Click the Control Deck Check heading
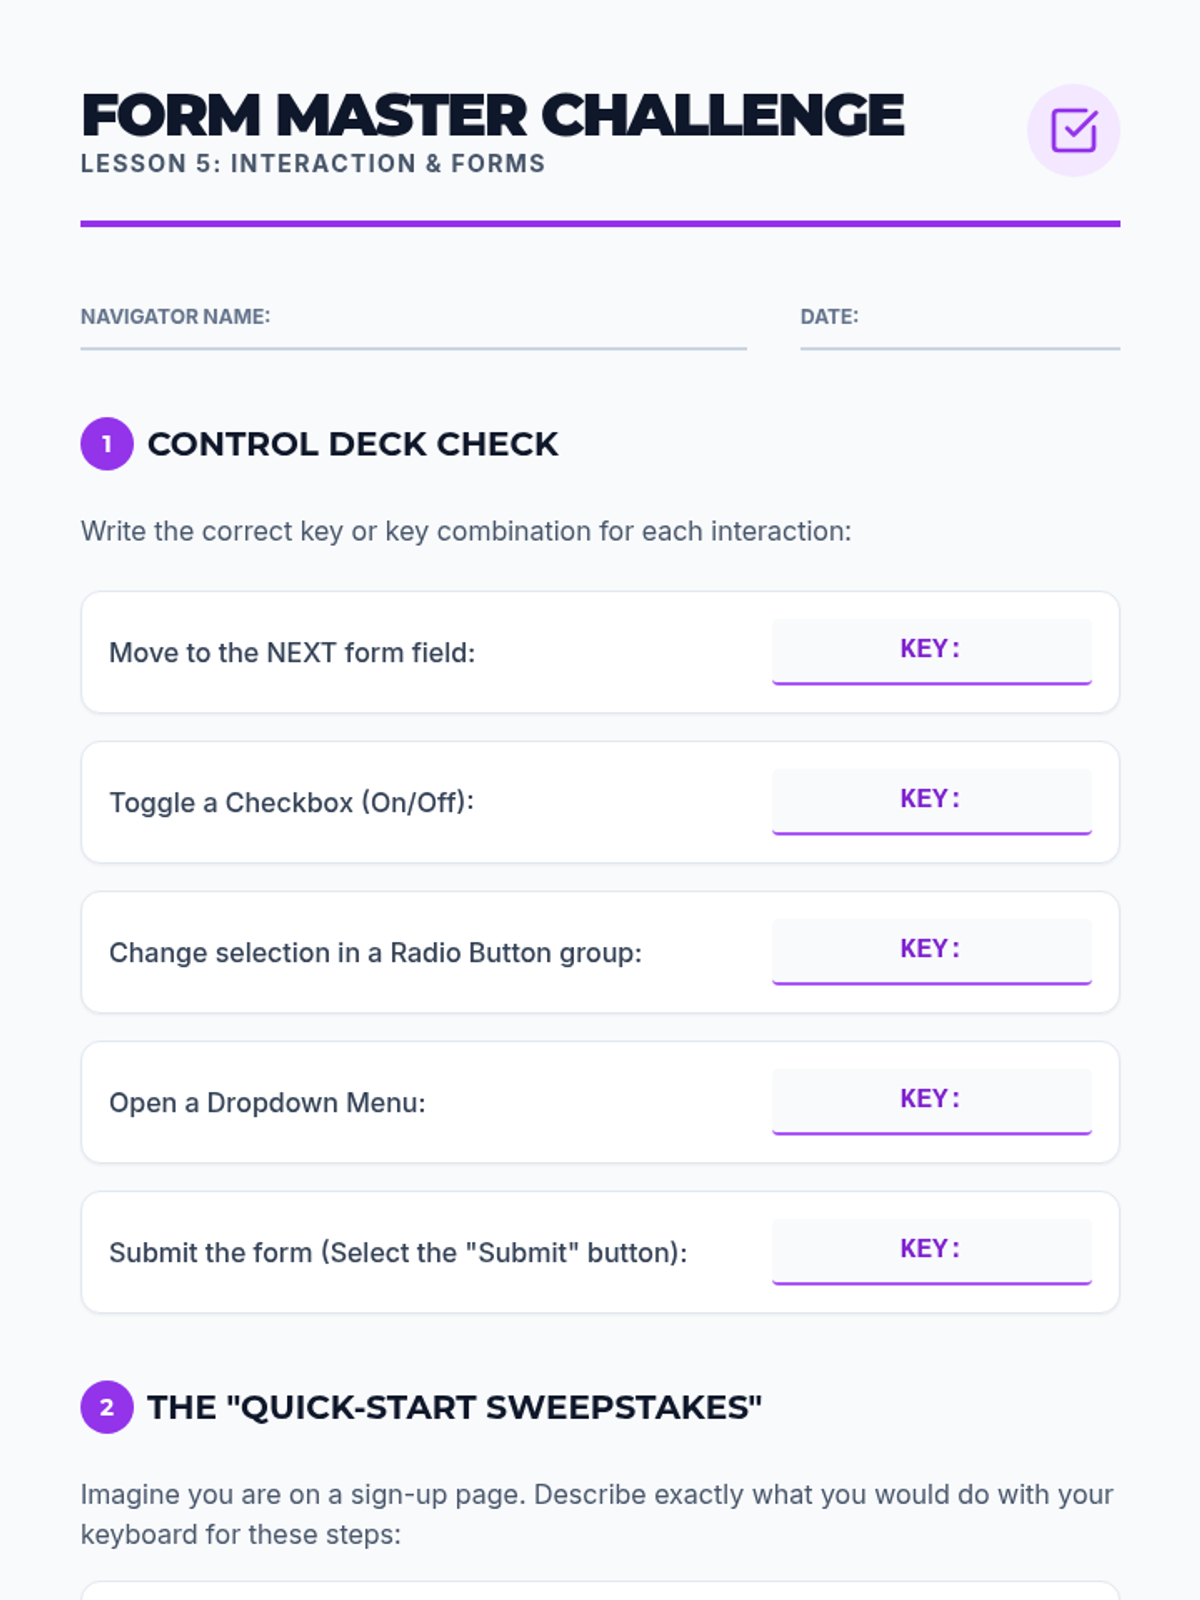 [352, 444]
